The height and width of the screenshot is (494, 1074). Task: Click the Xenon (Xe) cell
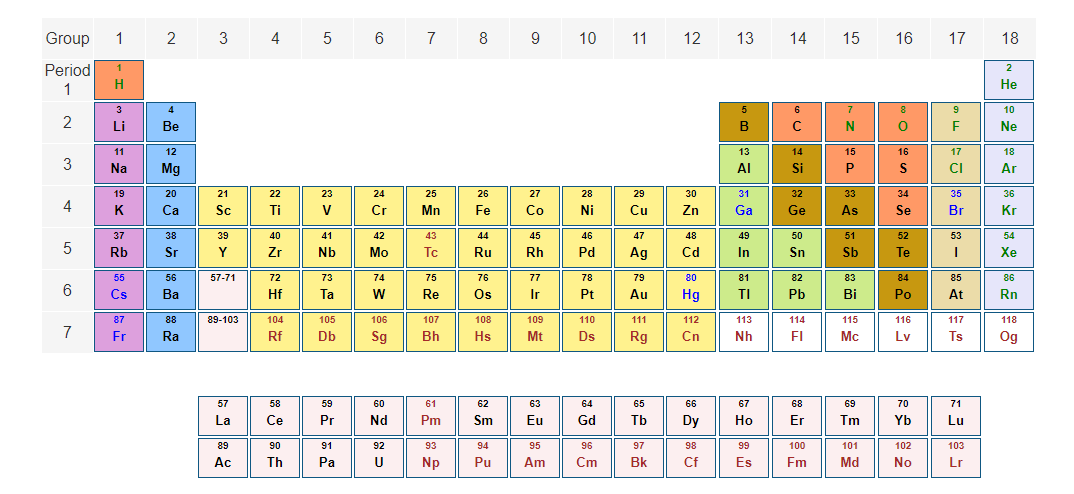(x=1009, y=248)
